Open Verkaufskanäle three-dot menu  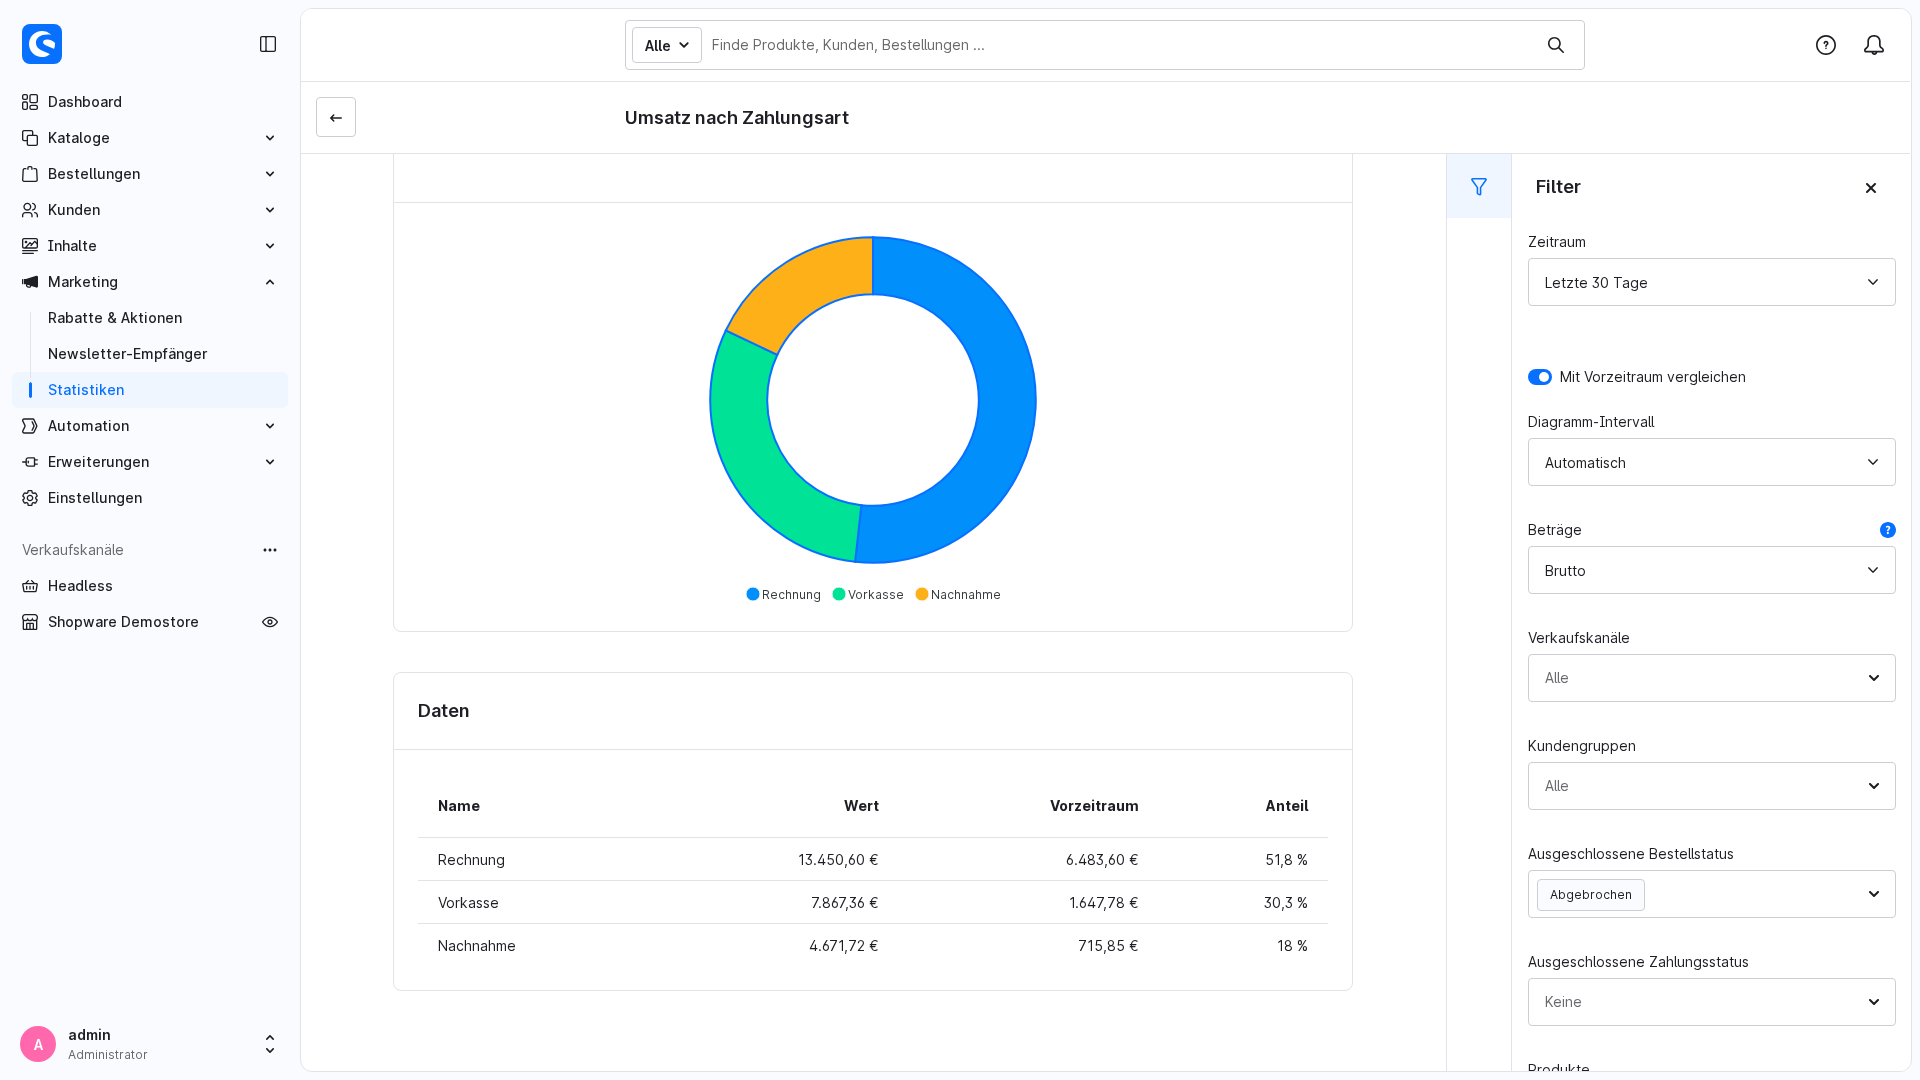tap(270, 550)
